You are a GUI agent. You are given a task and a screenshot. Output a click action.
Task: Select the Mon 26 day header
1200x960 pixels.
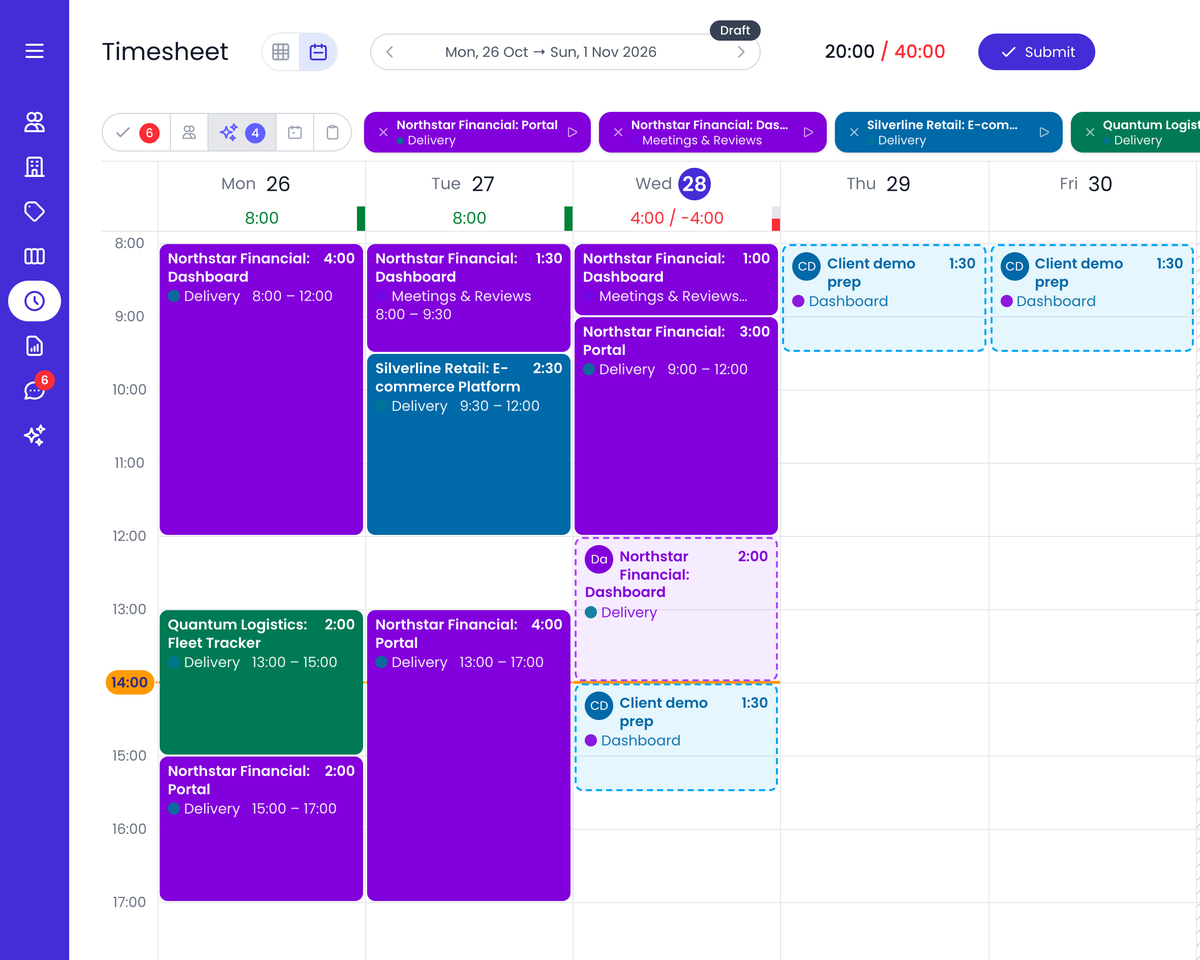(x=255, y=184)
